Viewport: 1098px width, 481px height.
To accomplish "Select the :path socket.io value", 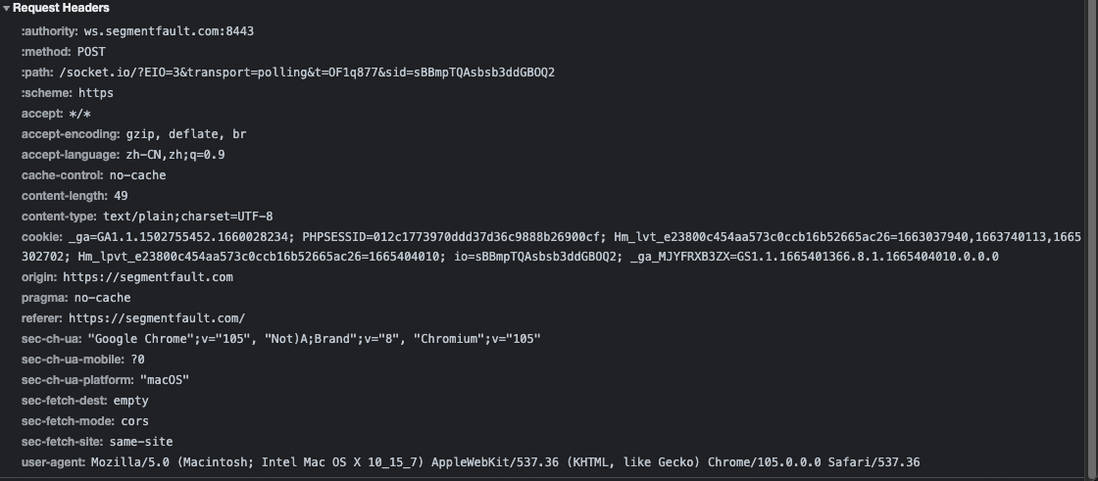I will coord(307,72).
